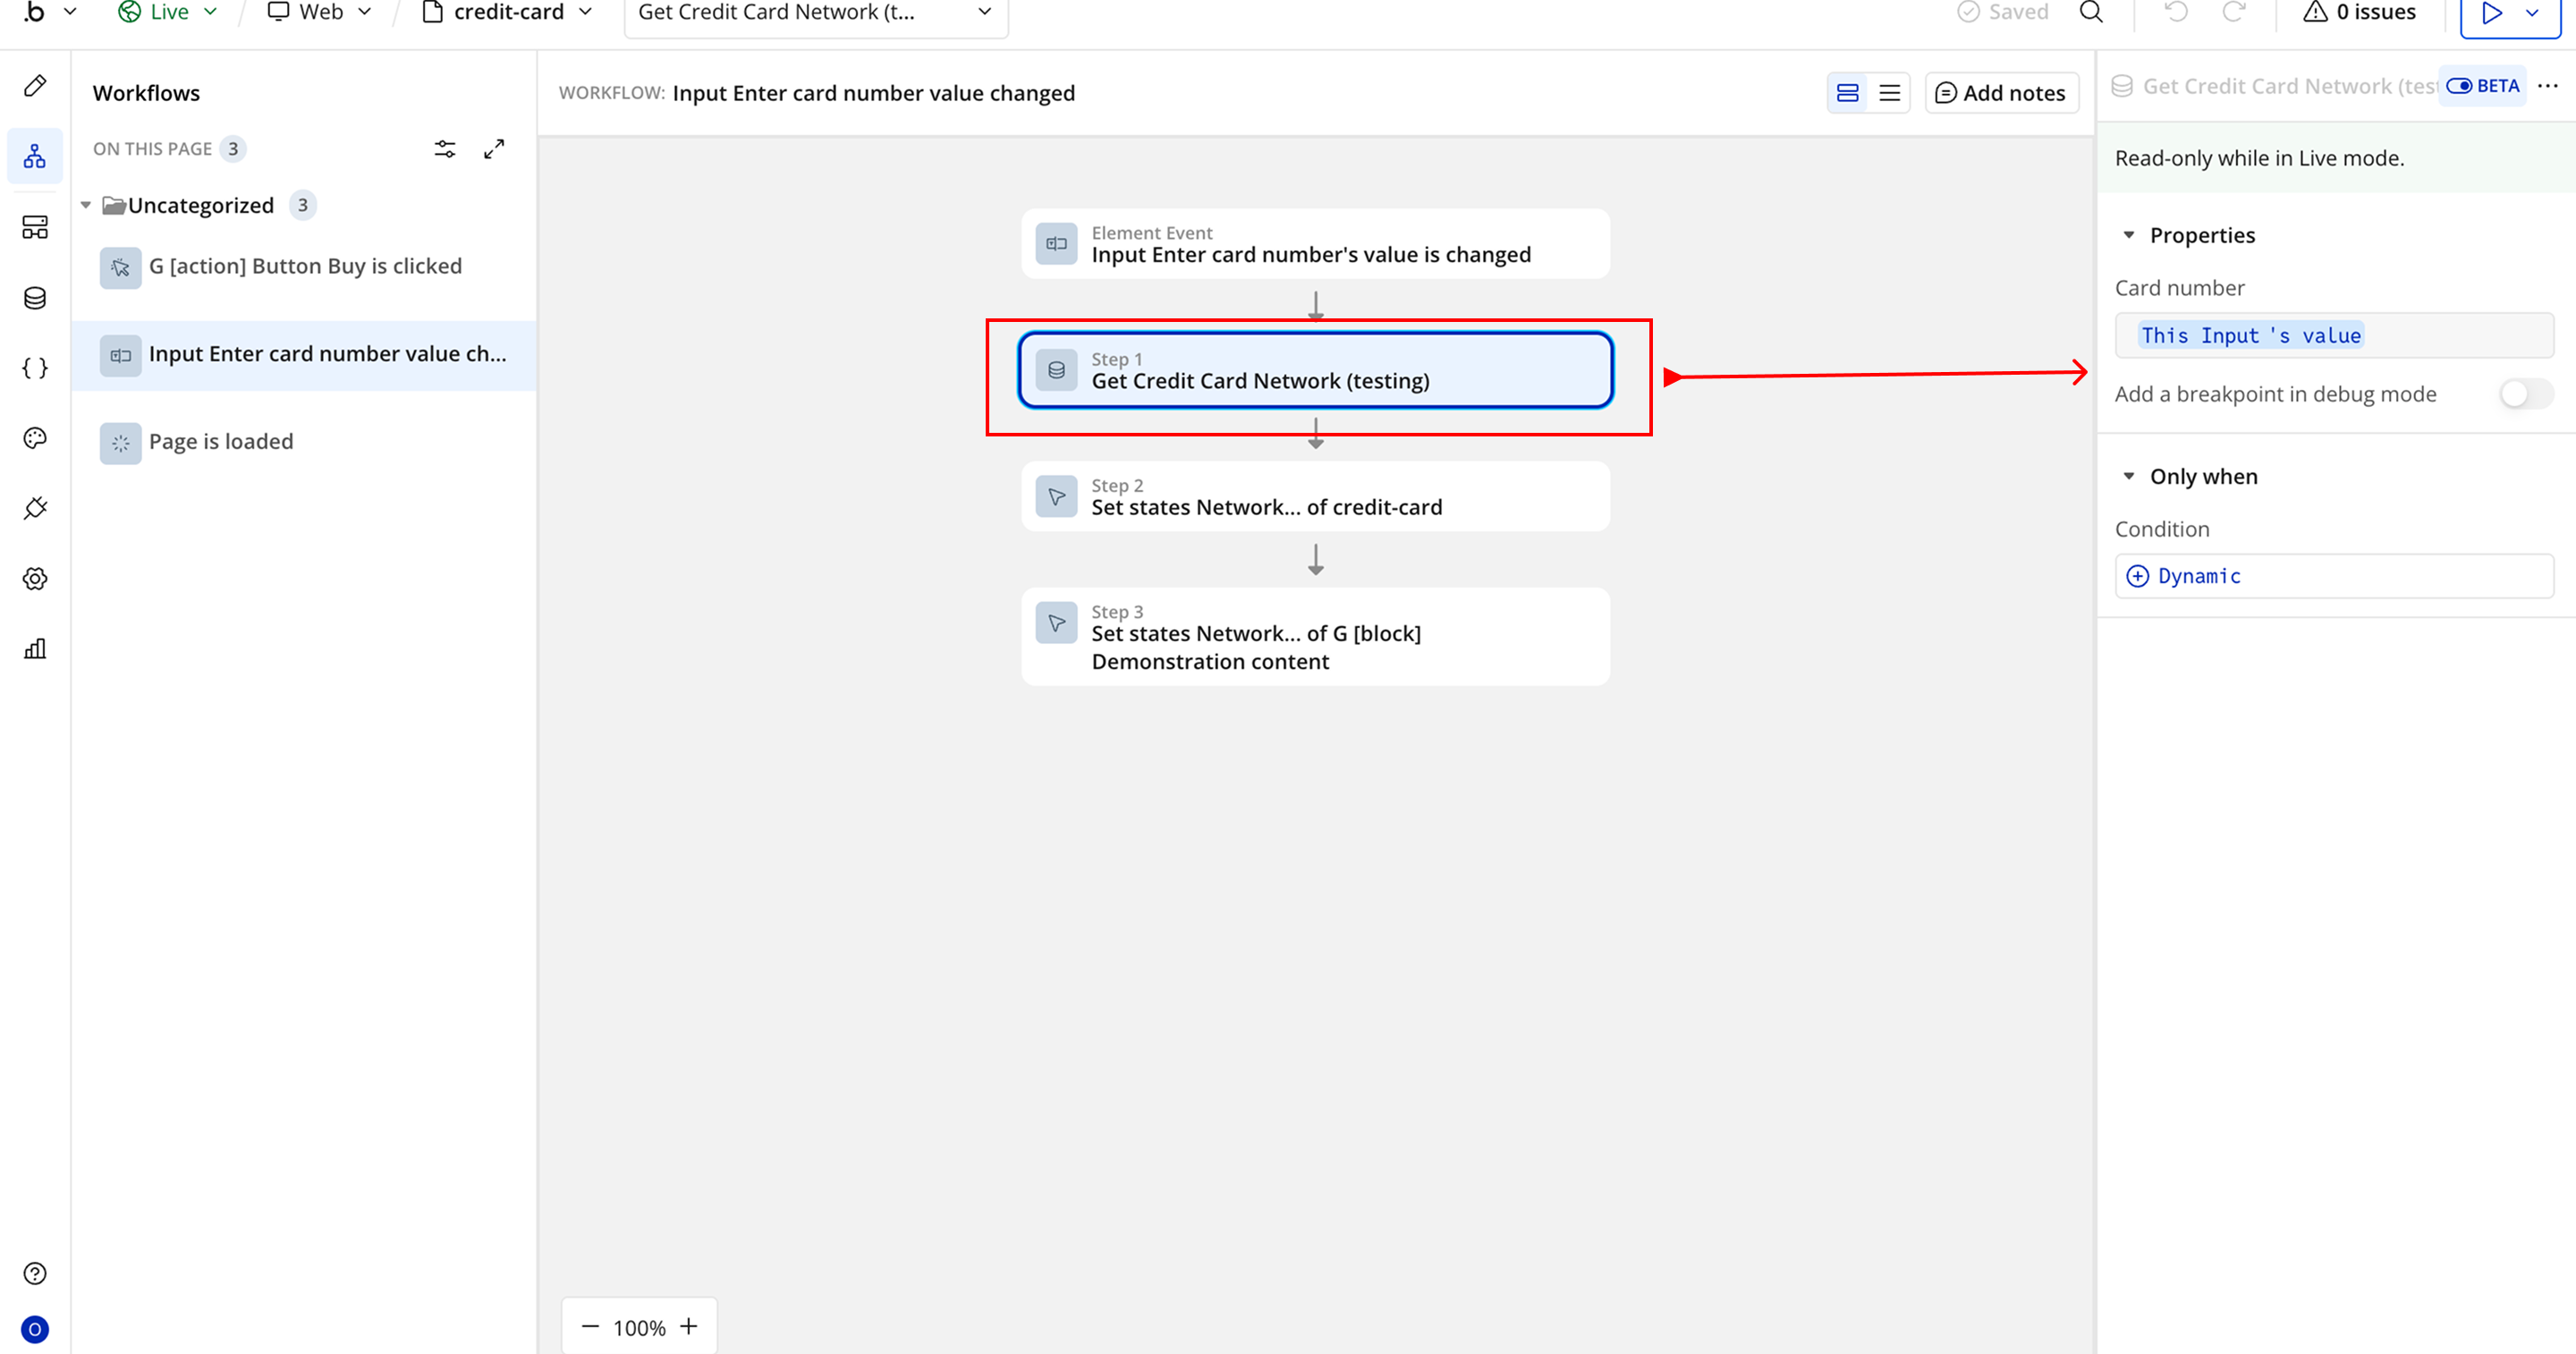Image resolution: width=2576 pixels, height=1354 pixels.
Task: Open the help question mark icon
Action: (35, 1273)
